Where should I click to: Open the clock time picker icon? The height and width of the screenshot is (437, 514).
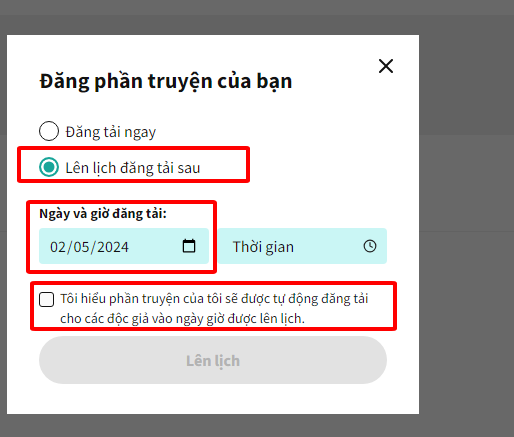click(370, 246)
